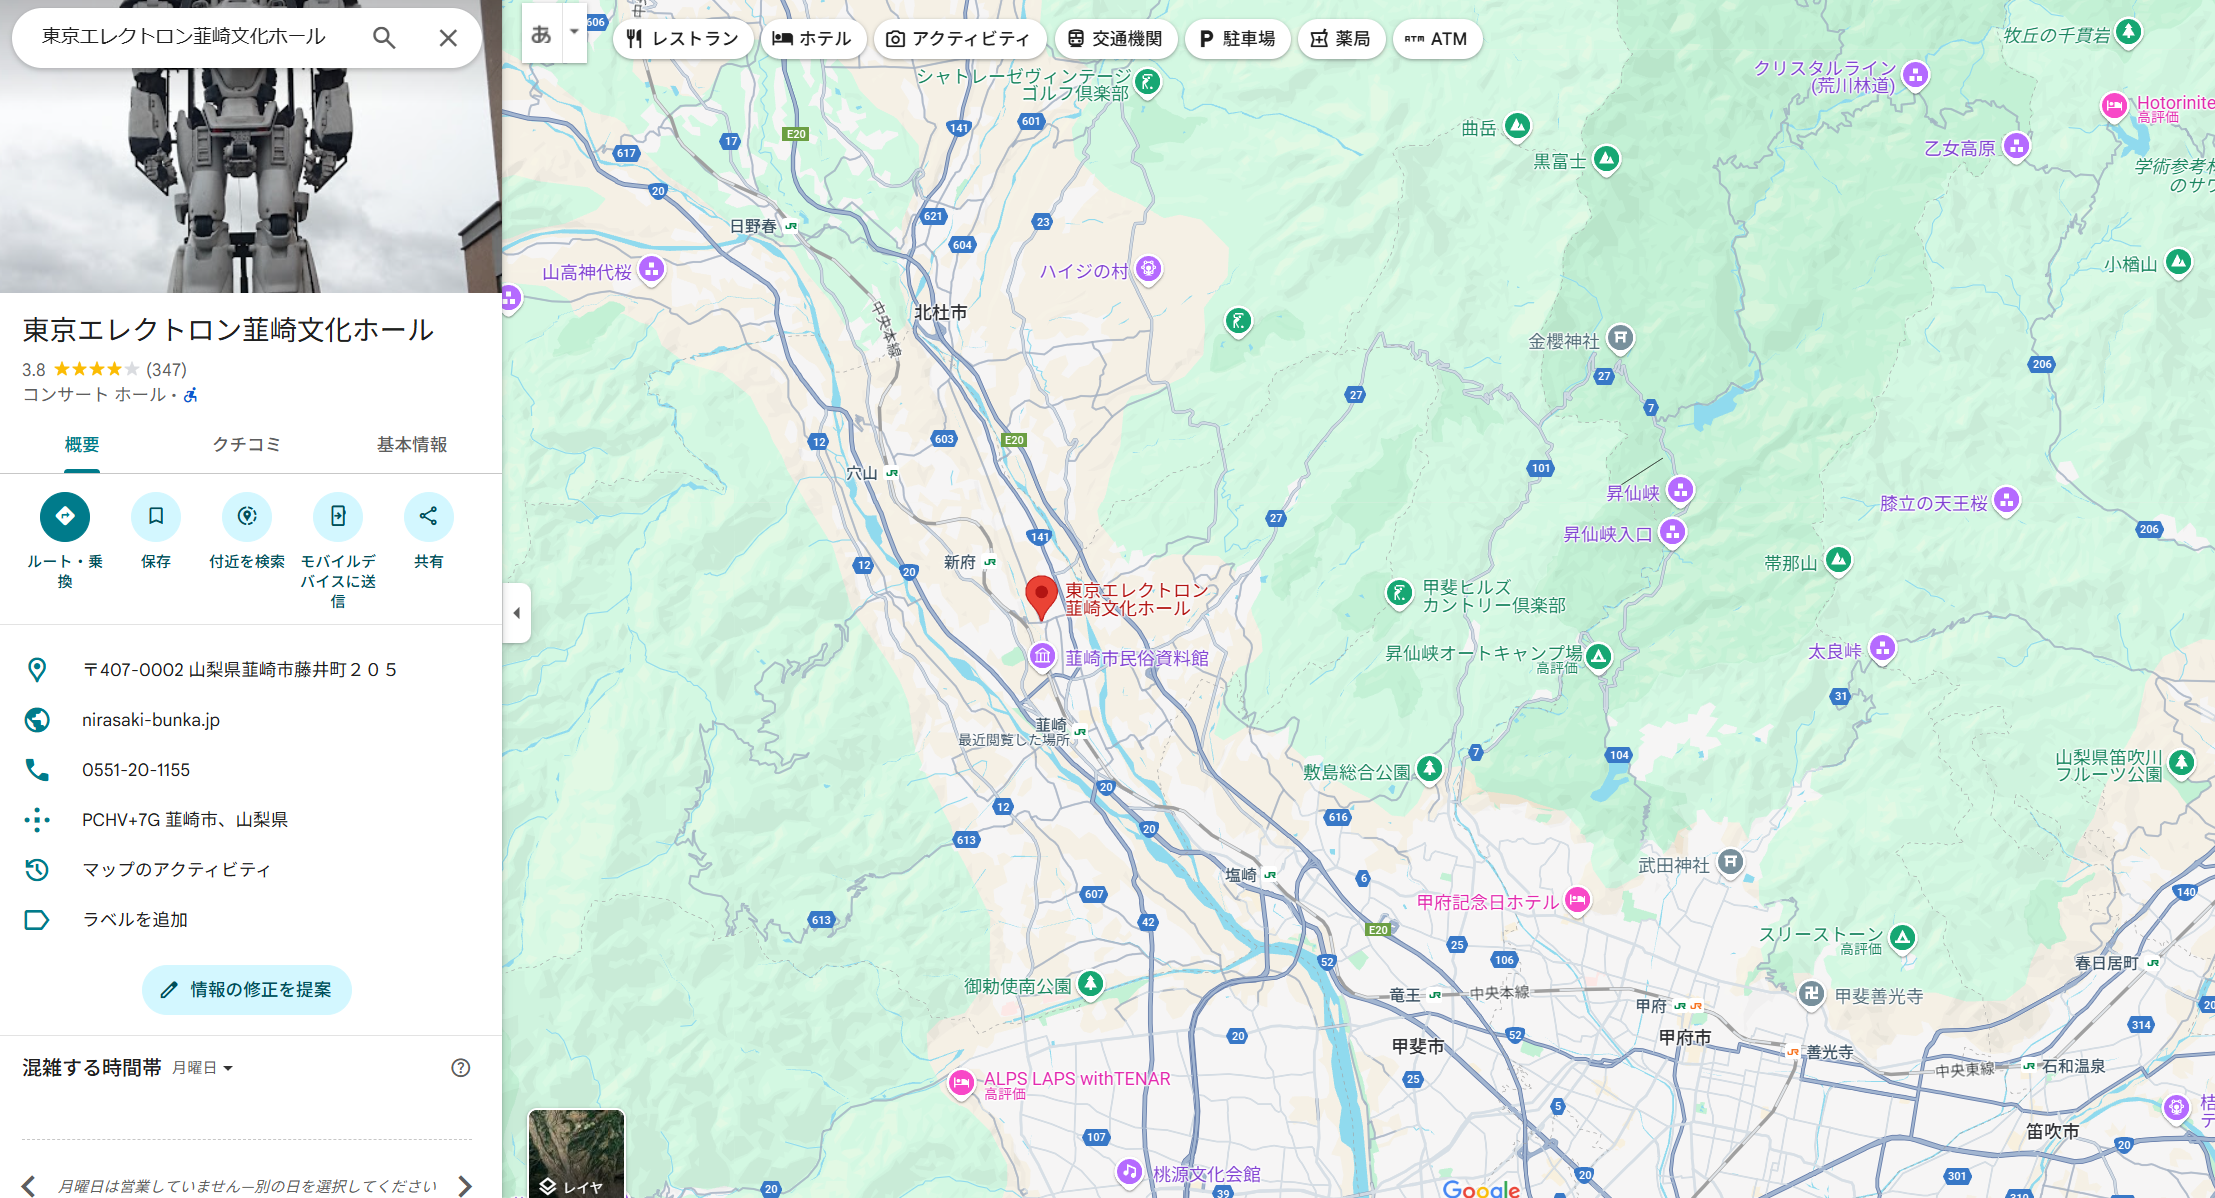Click the wheelchair accessibility icon
The height and width of the screenshot is (1198, 2215).
[191, 395]
